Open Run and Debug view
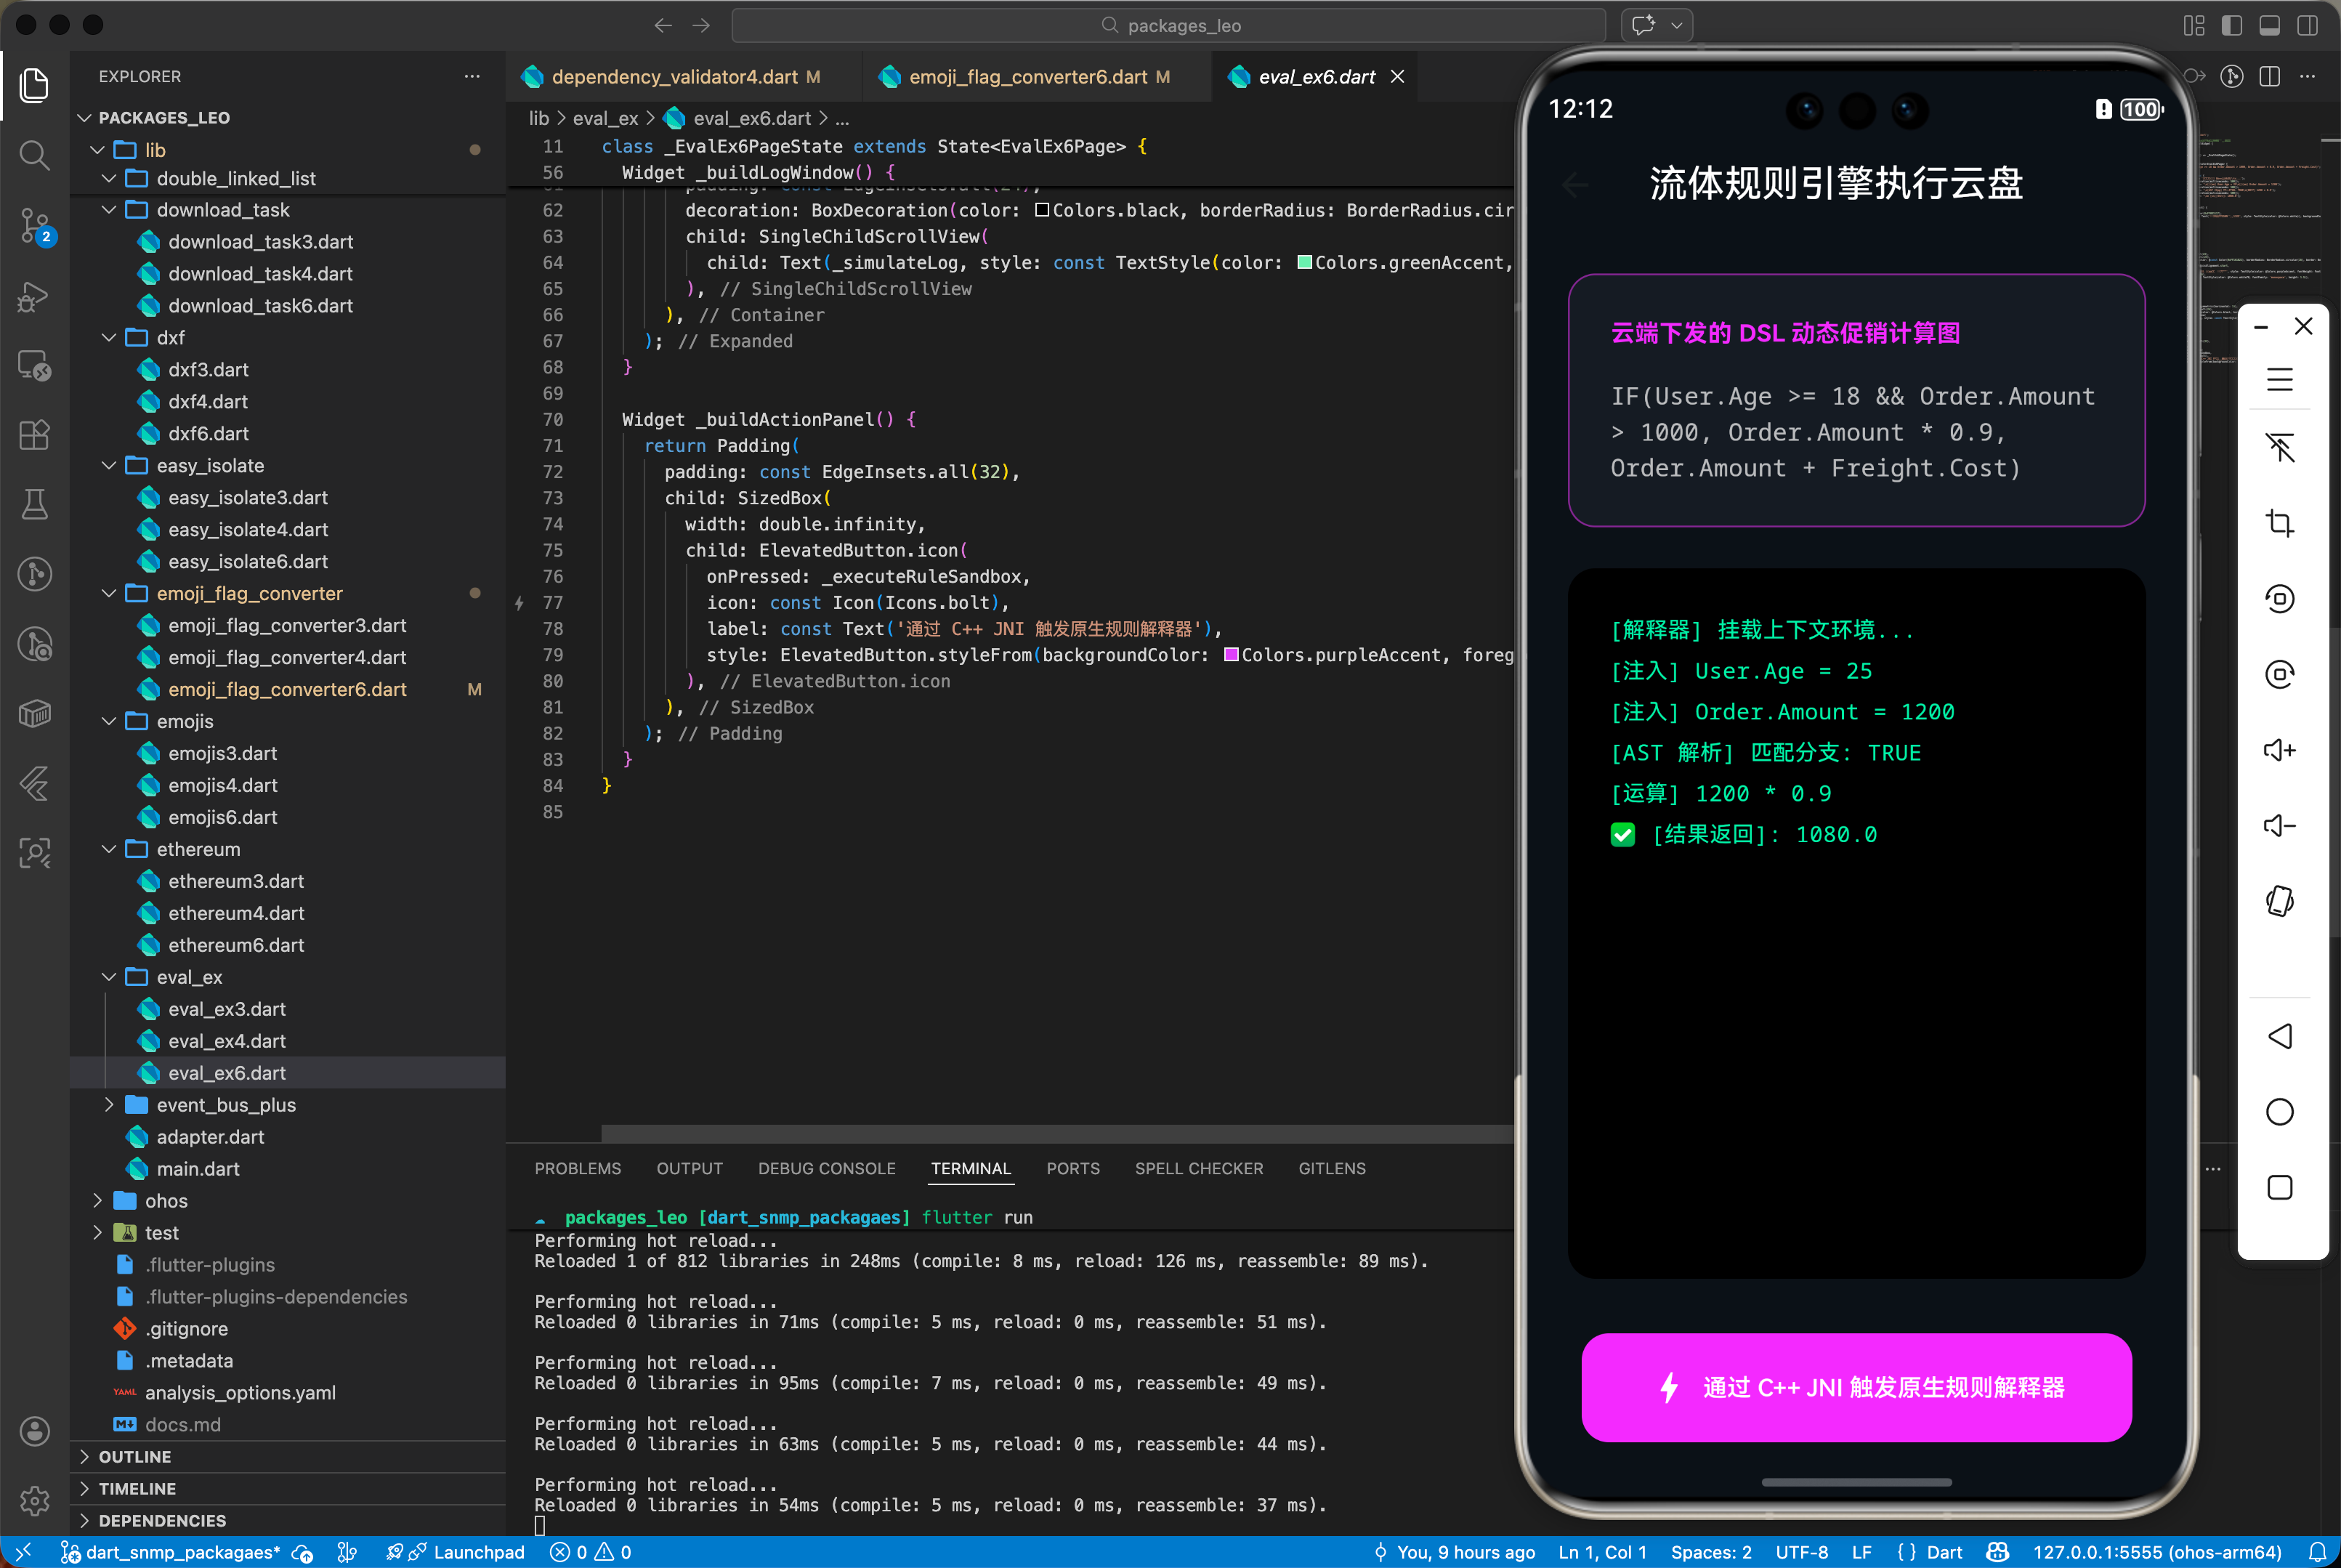Viewport: 2341px width, 1568px height. click(34, 297)
